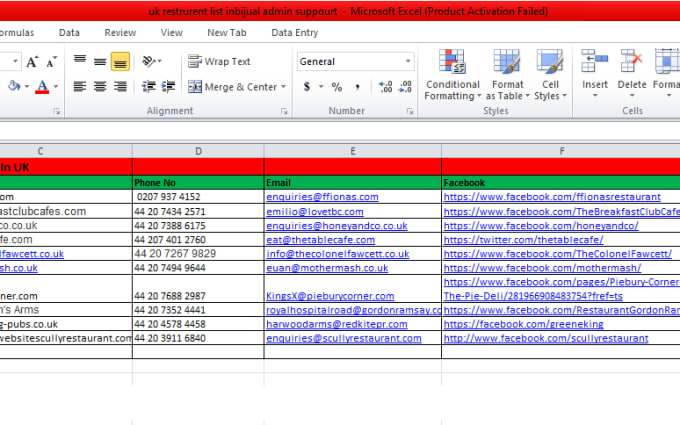Toggle Wrap Text
680x425 pixels.
(x=219, y=62)
